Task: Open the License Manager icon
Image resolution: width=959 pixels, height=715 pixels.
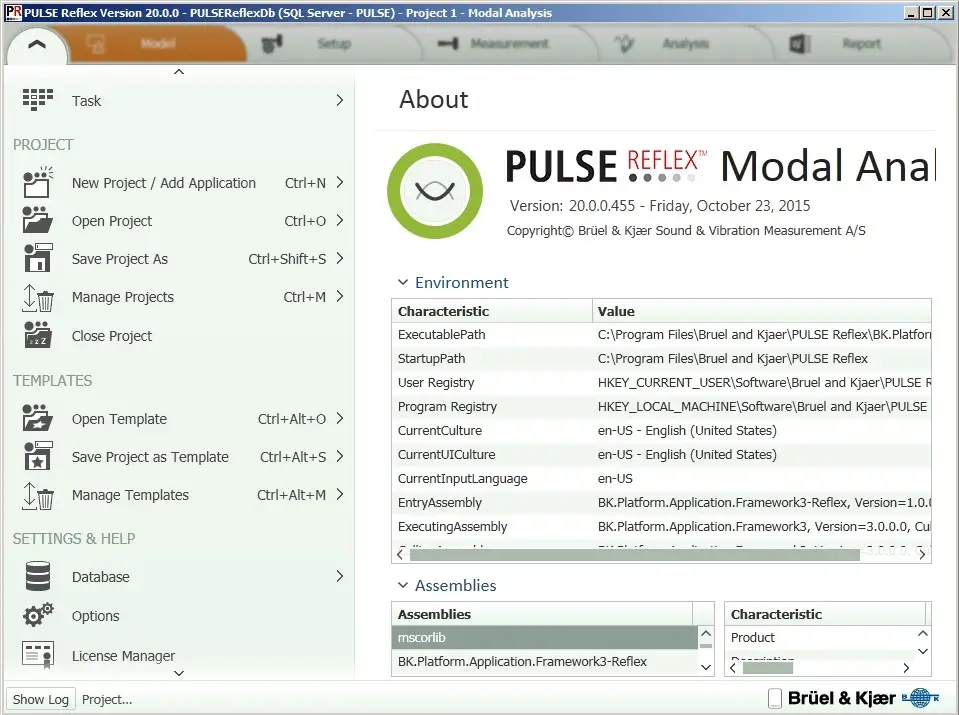Action: (37, 655)
